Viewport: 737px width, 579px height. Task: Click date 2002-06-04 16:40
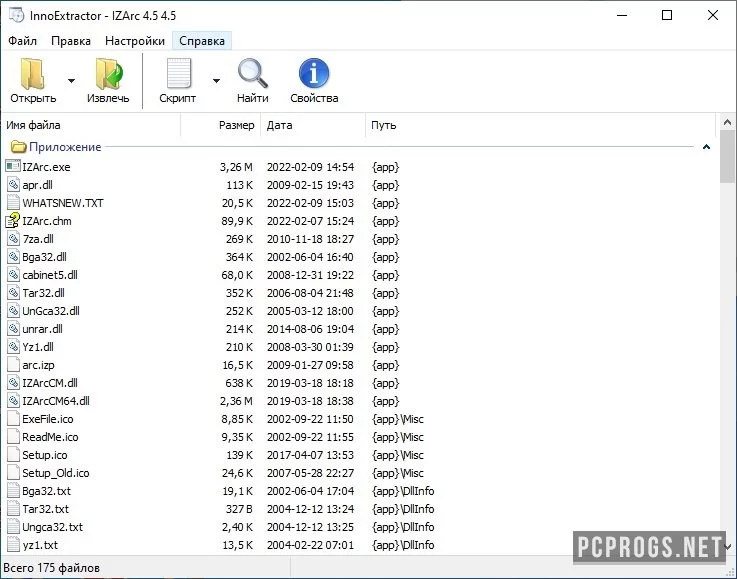(x=310, y=257)
